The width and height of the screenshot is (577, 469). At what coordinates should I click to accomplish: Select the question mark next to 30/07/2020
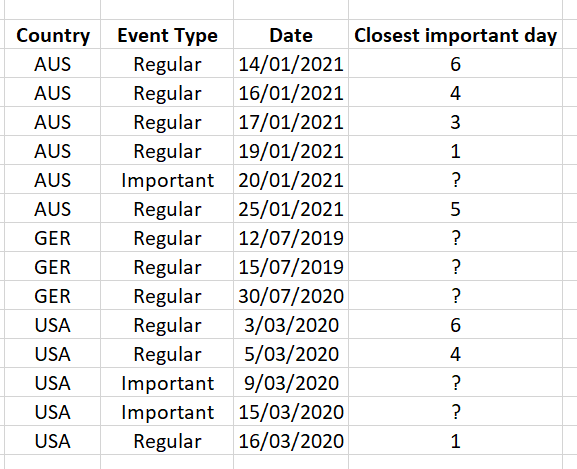tap(455, 296)
